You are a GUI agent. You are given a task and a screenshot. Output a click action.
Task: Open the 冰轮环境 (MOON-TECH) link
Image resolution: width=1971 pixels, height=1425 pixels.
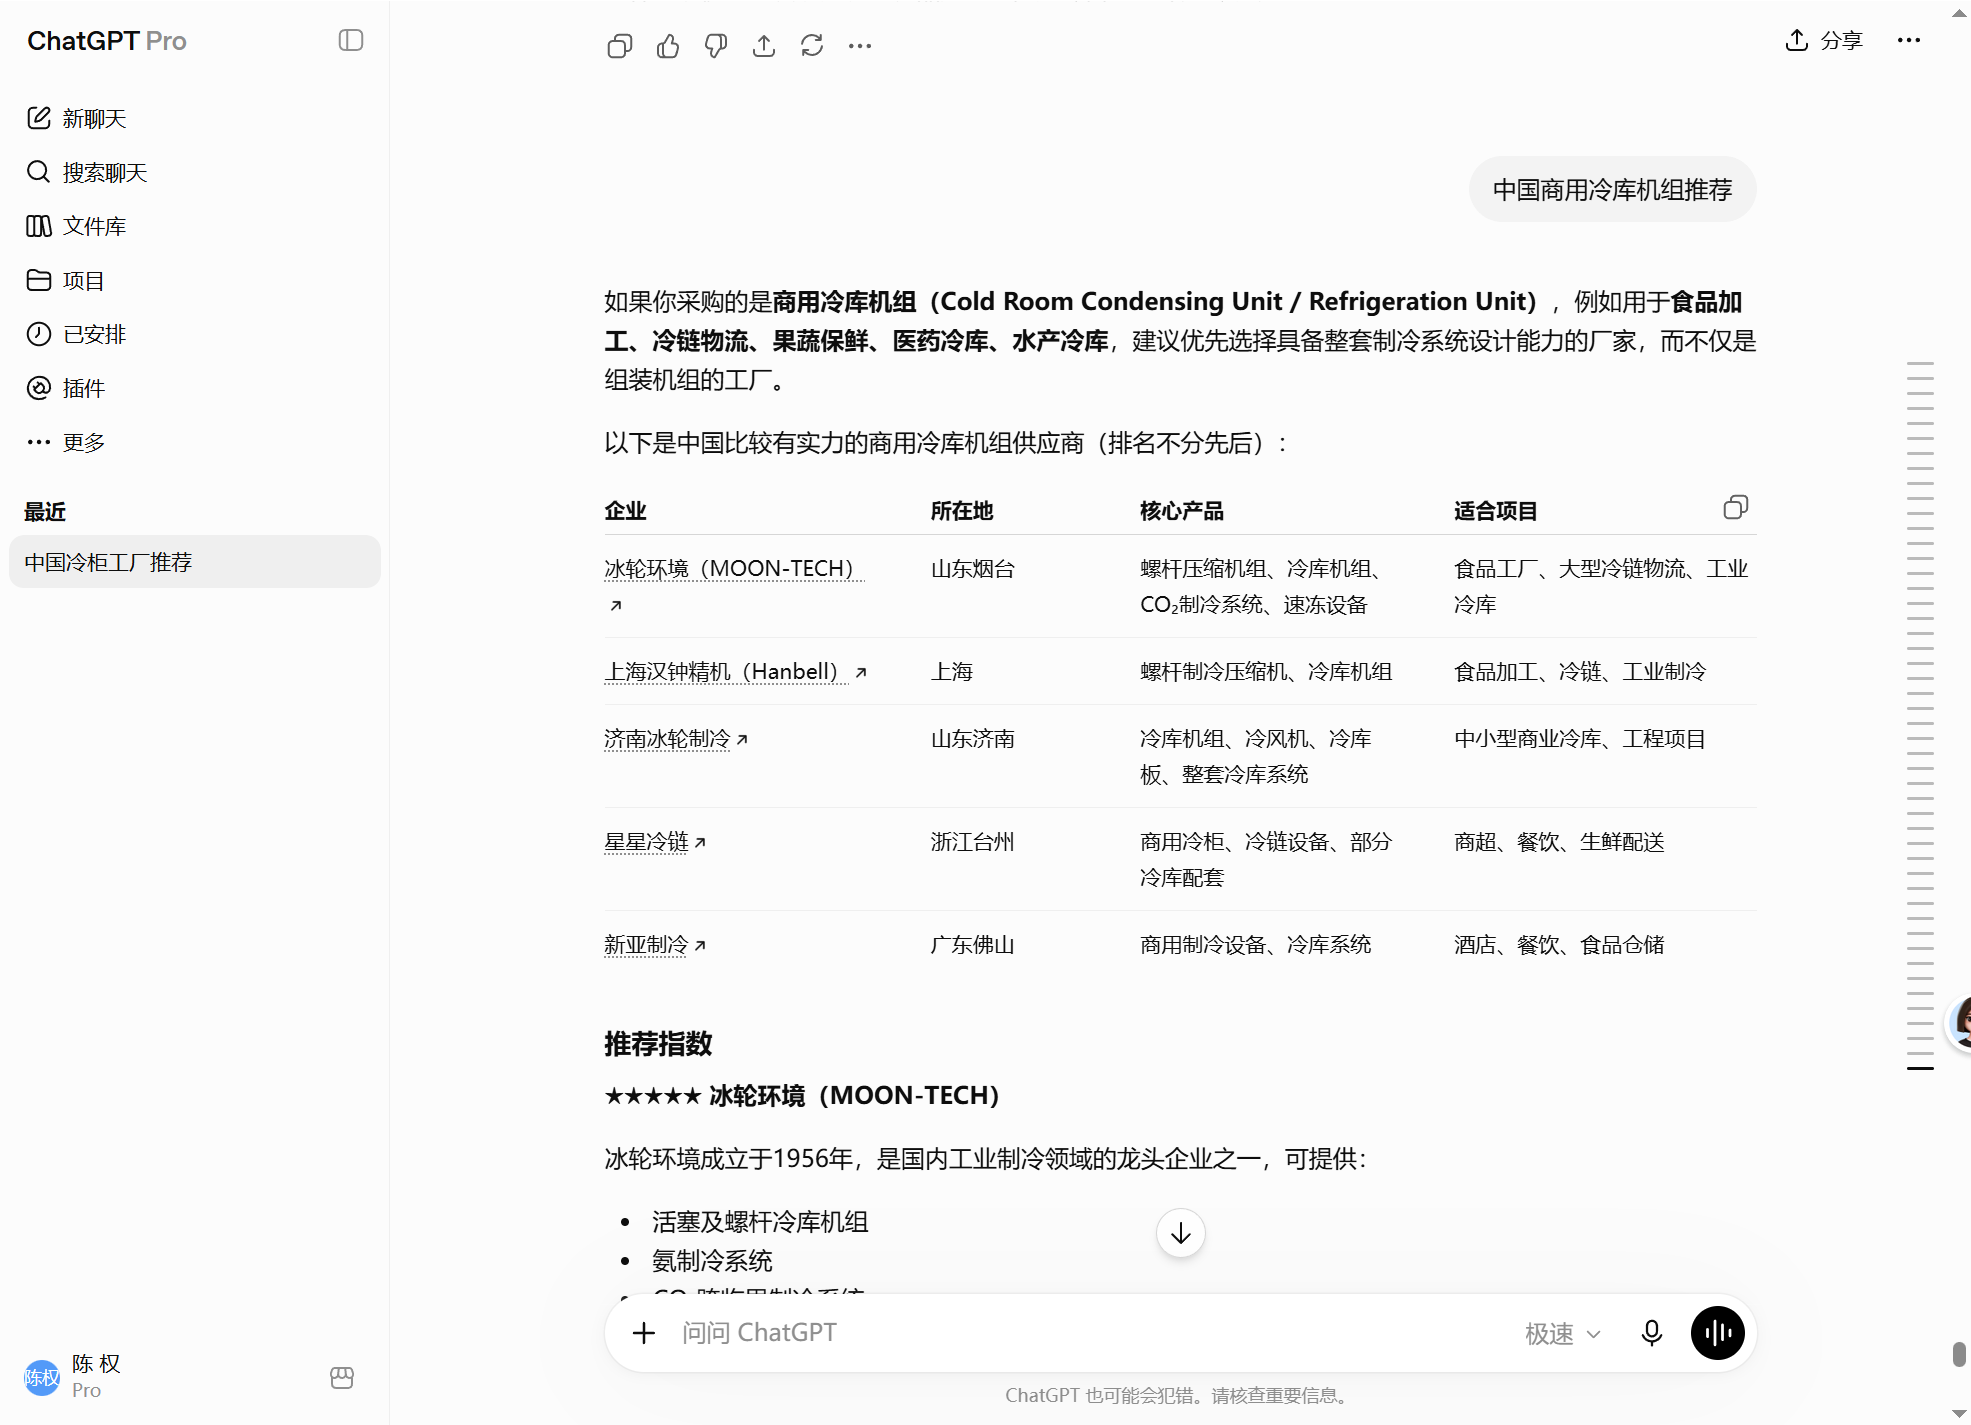(x=734, y=569)
